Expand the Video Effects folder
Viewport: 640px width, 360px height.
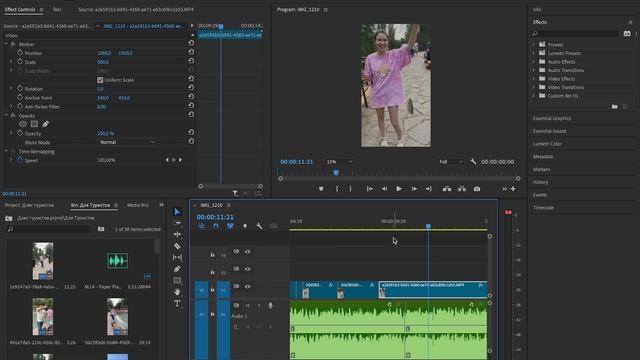coord(533,79)
